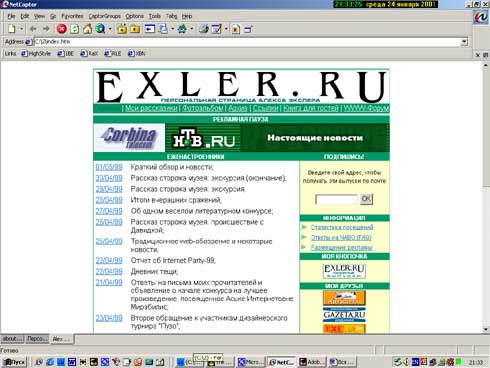
Task: Open the Favorites menu
Action: click(72, 16)
